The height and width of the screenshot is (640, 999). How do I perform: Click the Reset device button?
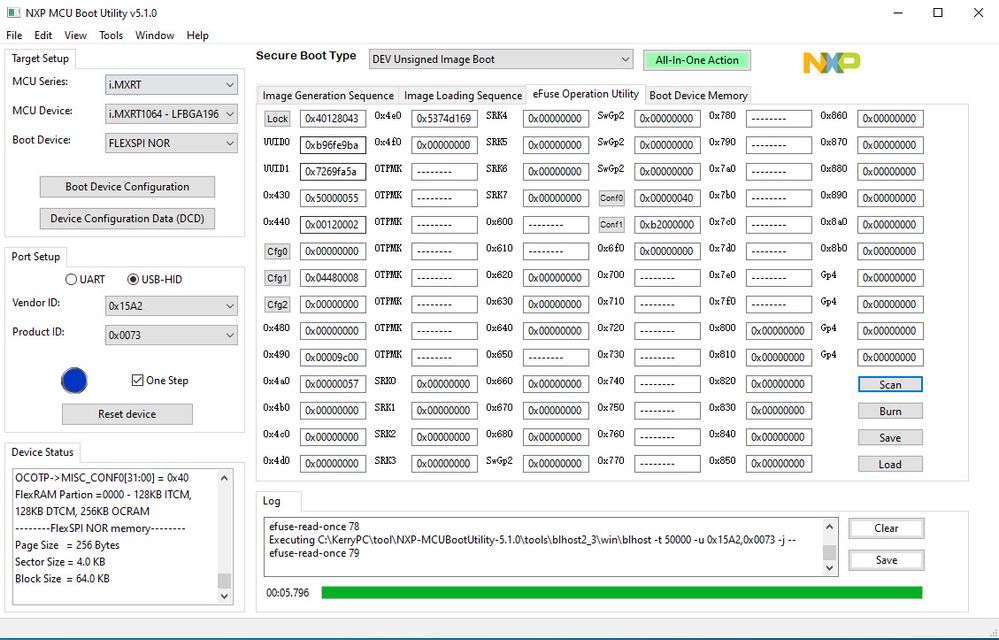[127, 415]
